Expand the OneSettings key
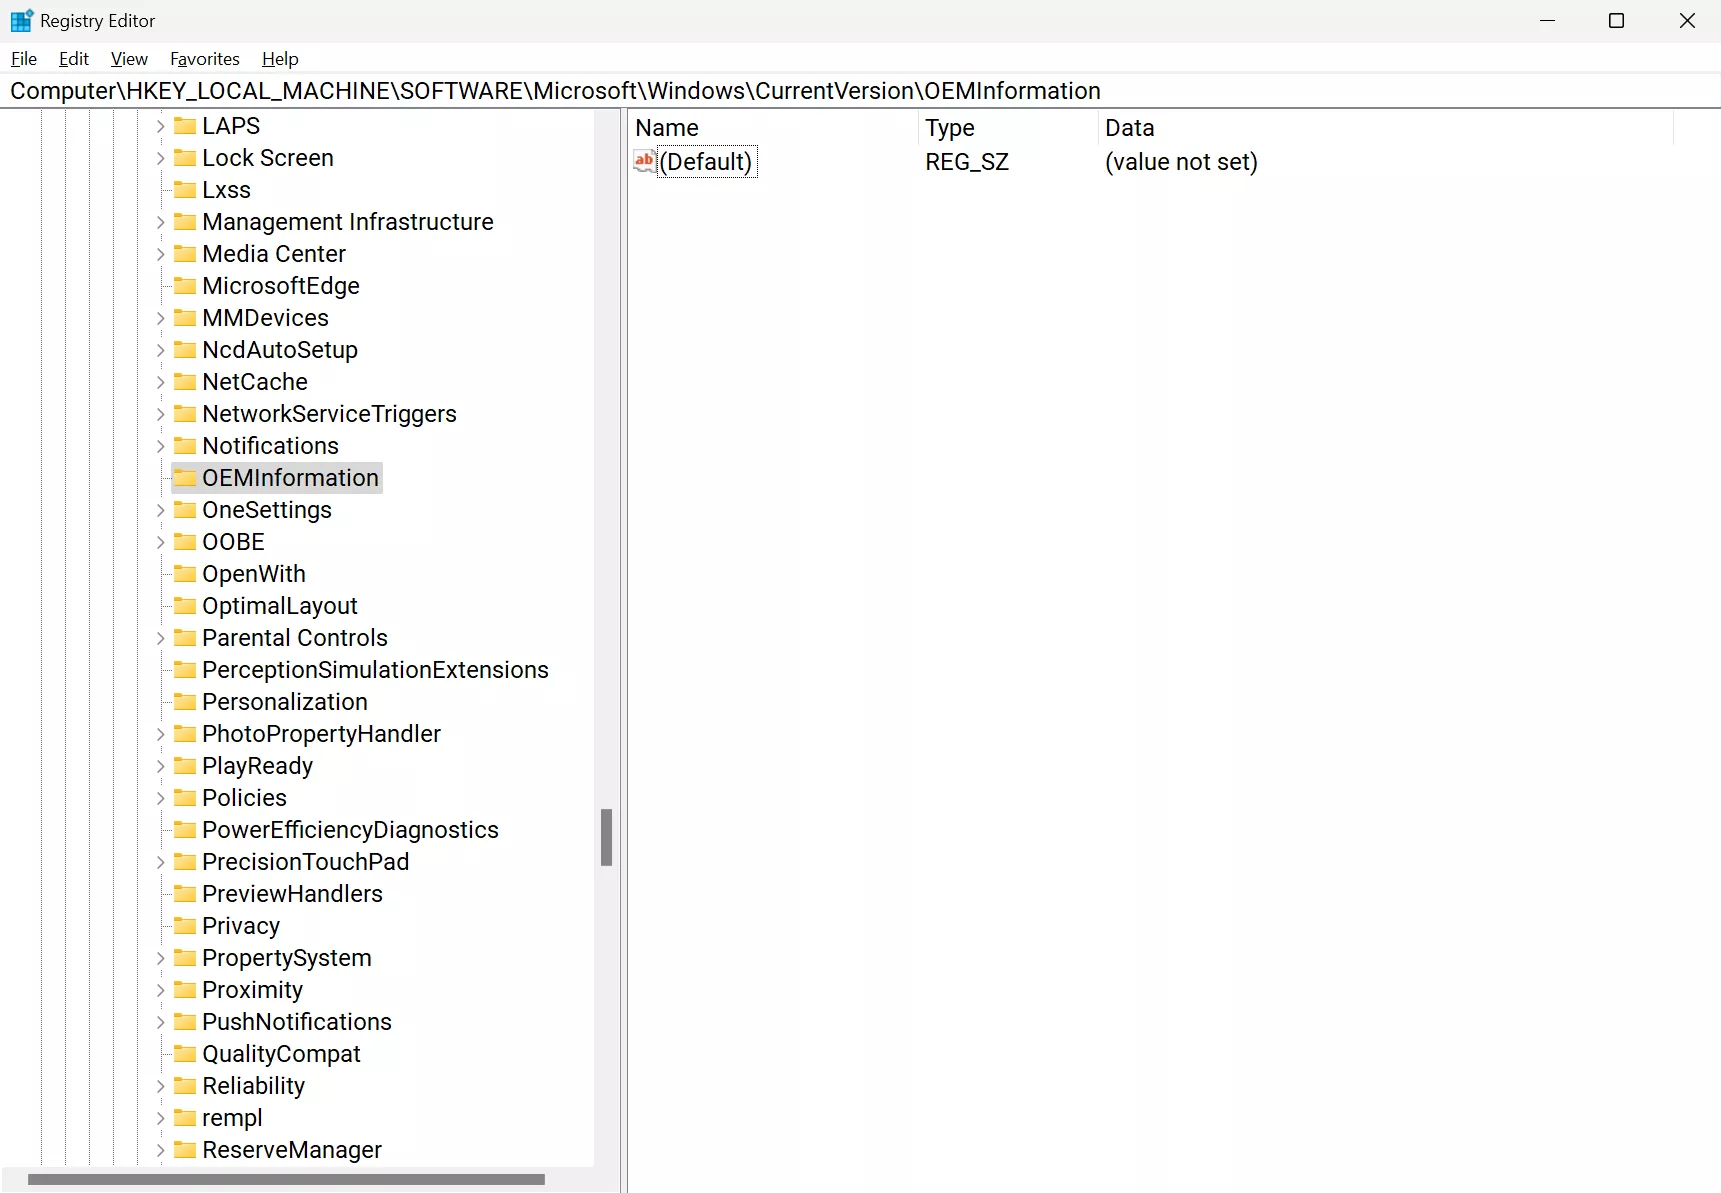This screenshot has width=1721, height=1193. coord(160,510)
